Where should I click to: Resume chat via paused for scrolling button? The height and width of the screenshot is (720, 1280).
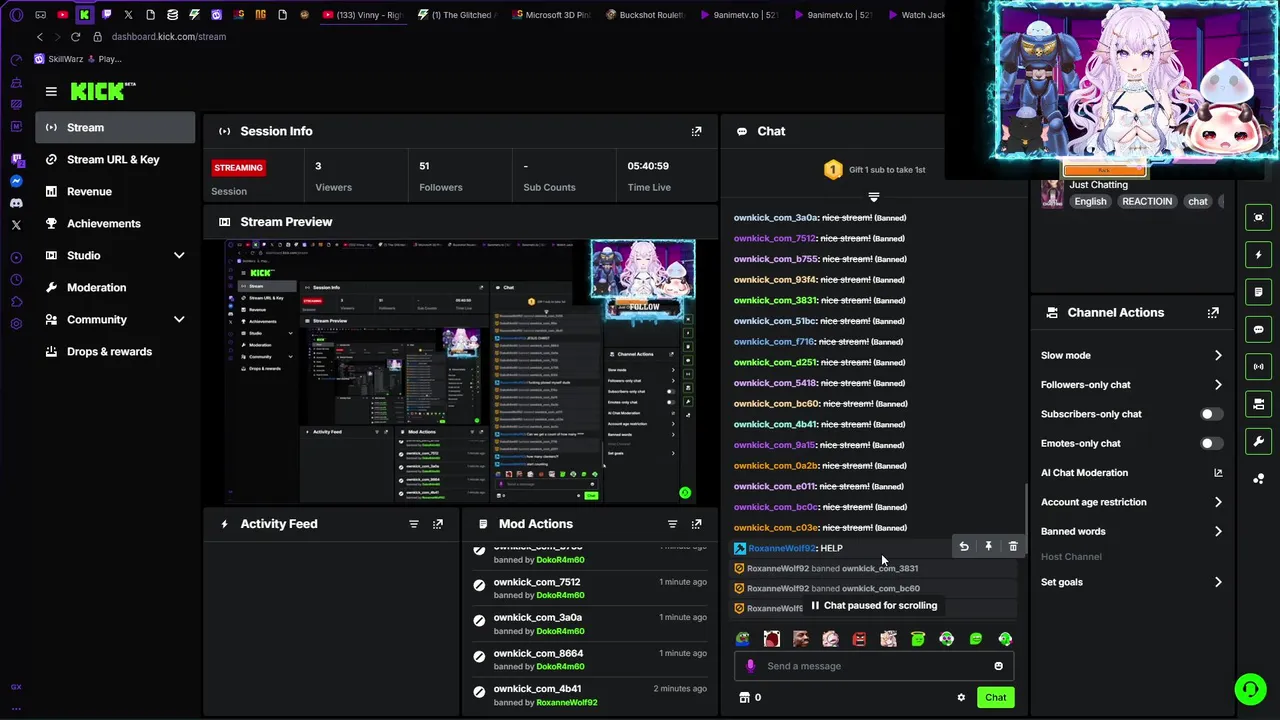click(x=874, y=606)
